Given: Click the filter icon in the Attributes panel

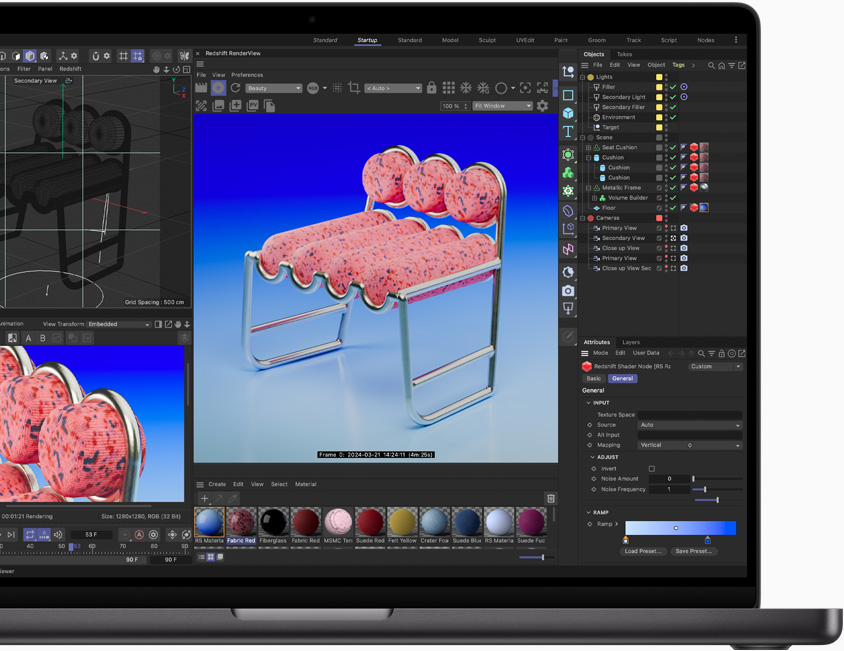Looking at the screenshot, I should point(712,353).
